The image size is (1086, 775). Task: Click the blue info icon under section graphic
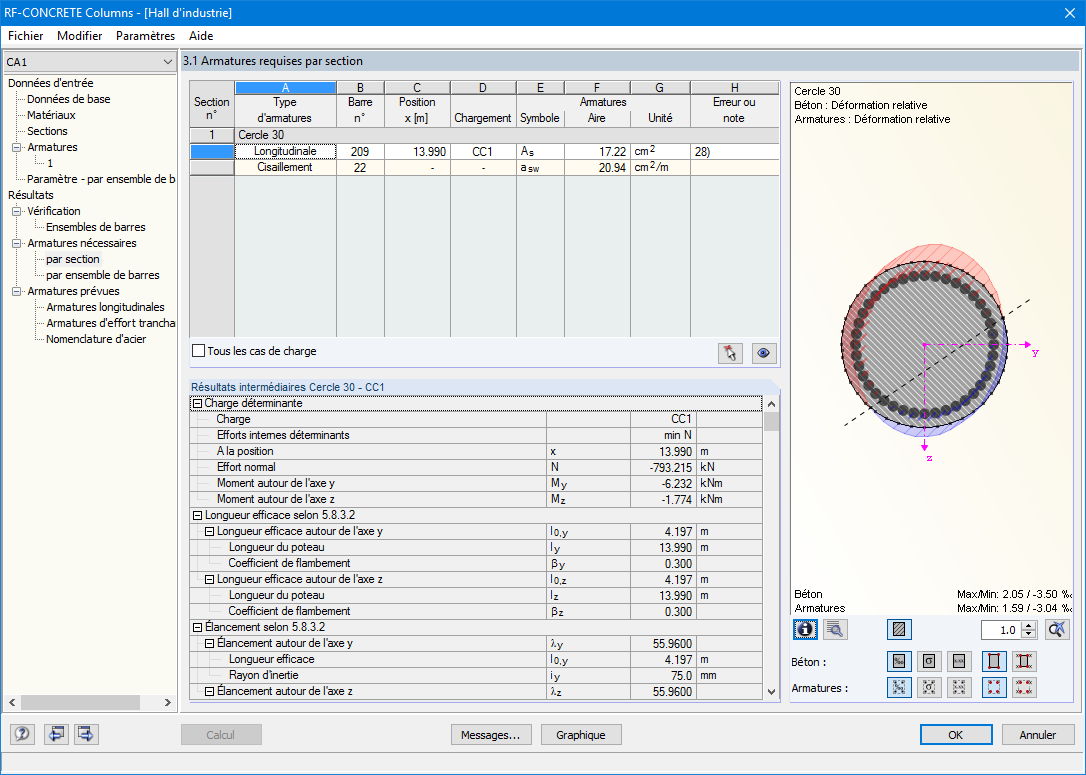(x=805, y=630)
